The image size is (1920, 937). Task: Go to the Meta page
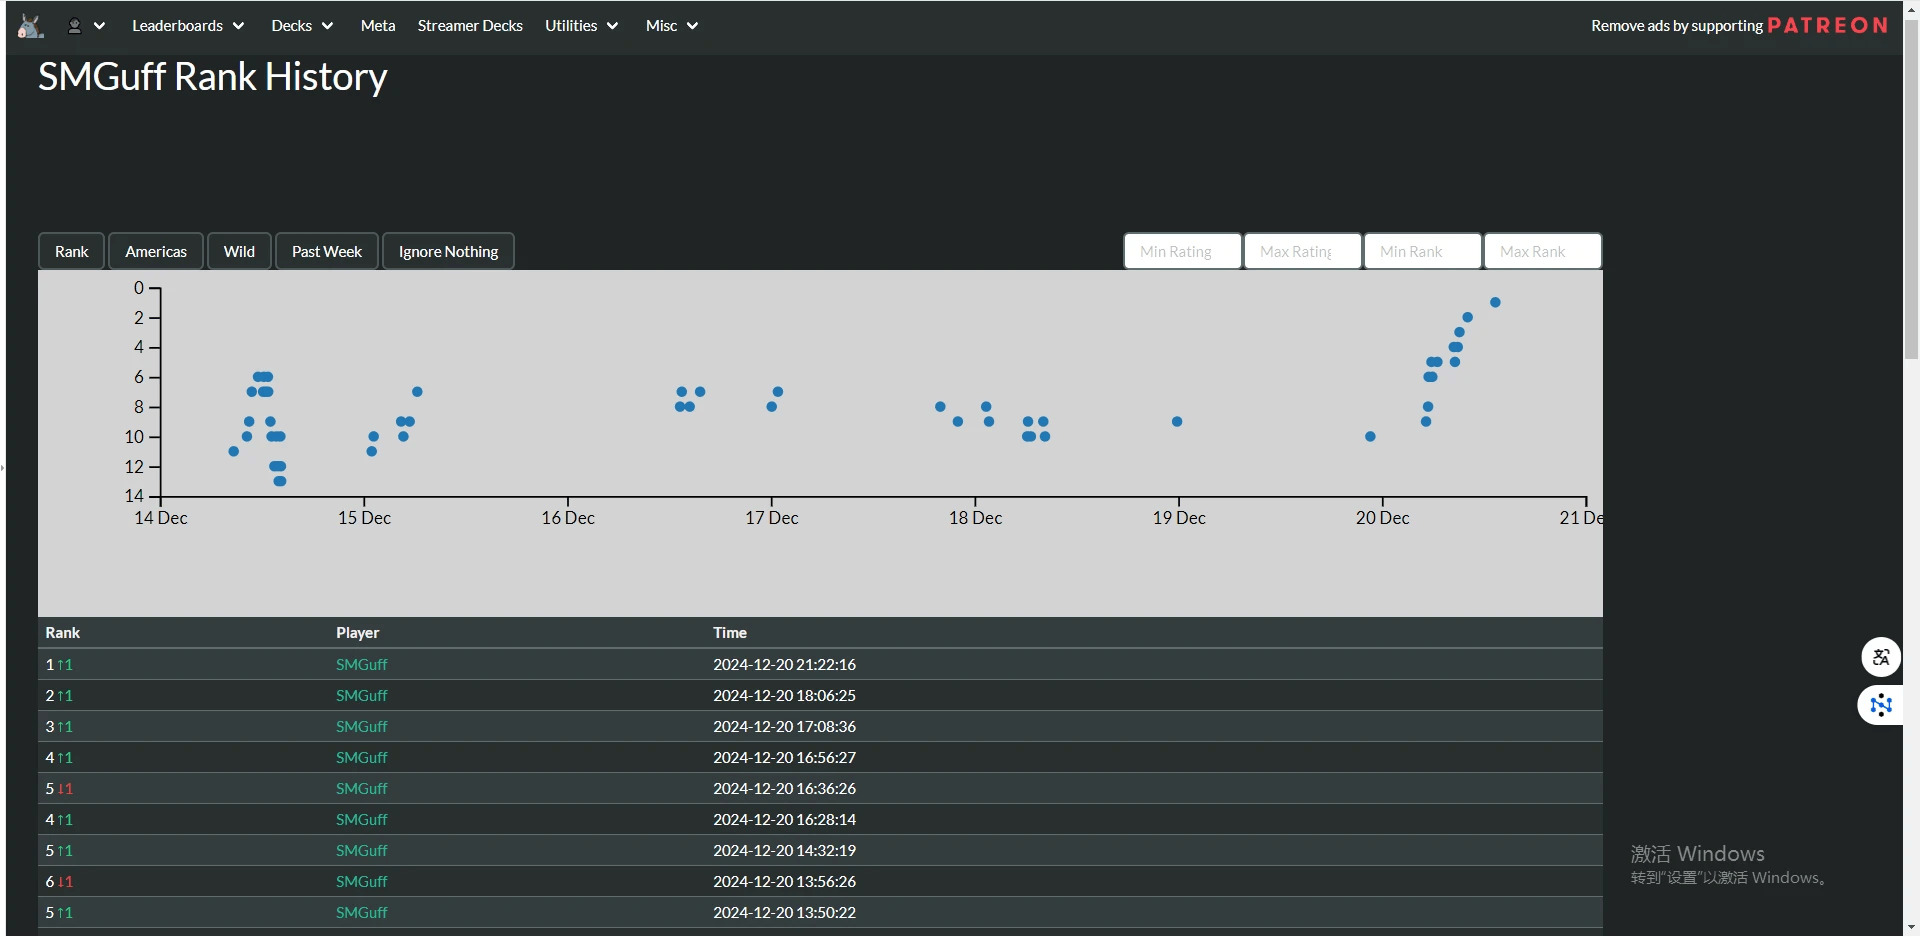pos(378,26)
